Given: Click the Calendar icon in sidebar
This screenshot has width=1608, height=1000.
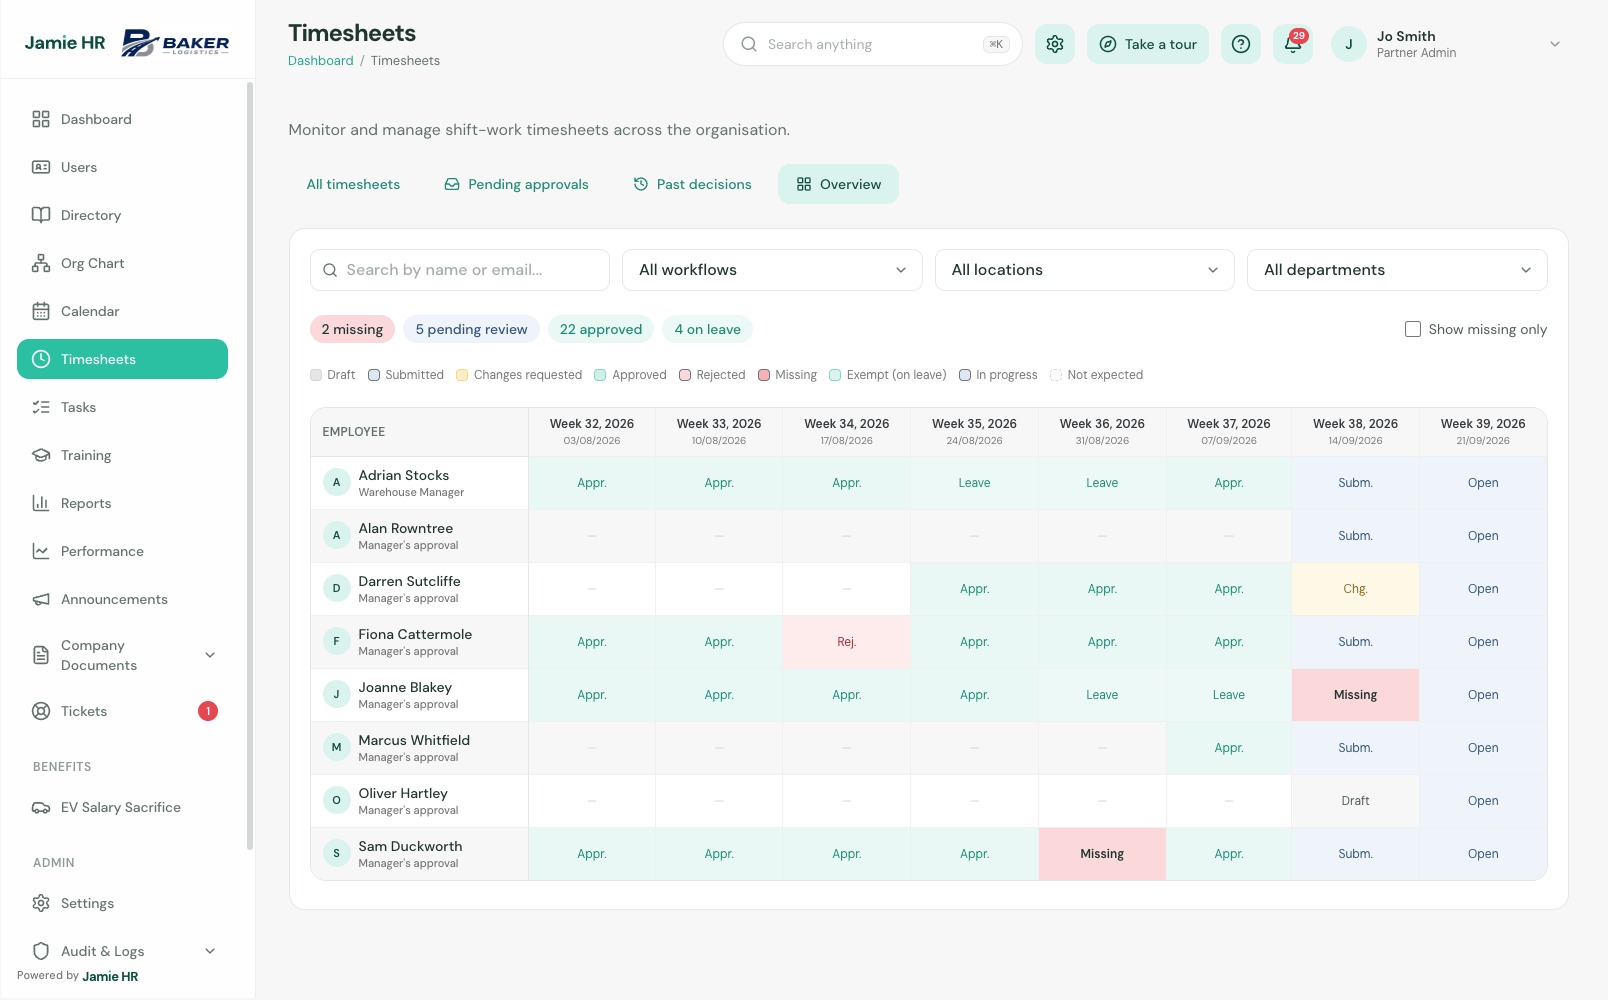Looking at the screenshot, I should (41, 311).
